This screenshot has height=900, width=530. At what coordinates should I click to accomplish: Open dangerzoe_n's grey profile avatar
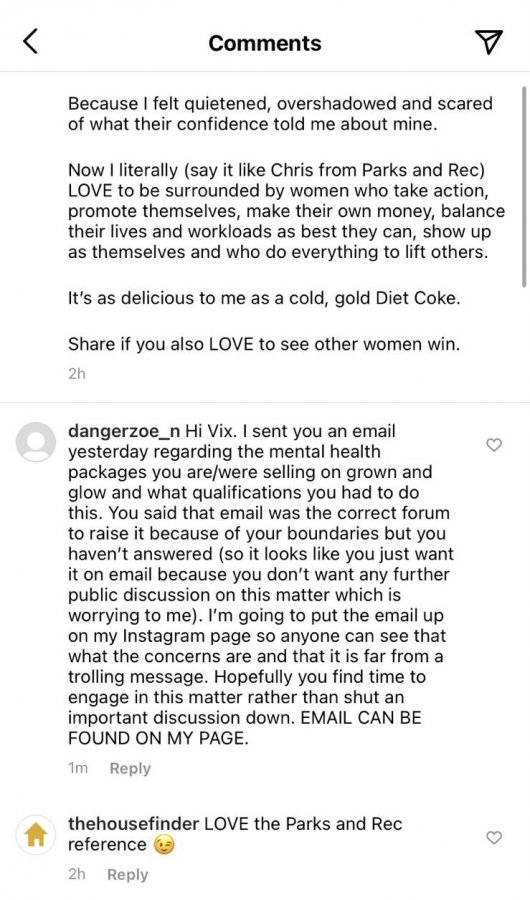(x=36, y=442)
